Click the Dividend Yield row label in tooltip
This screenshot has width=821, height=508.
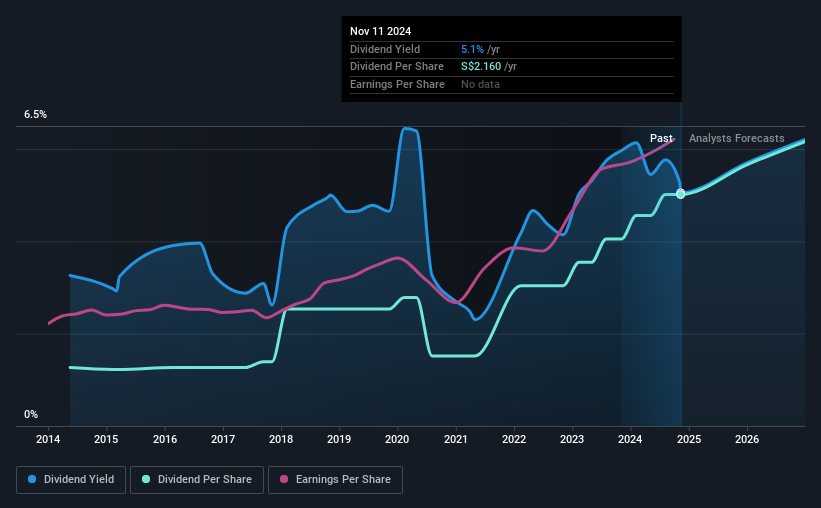point(385,49)
